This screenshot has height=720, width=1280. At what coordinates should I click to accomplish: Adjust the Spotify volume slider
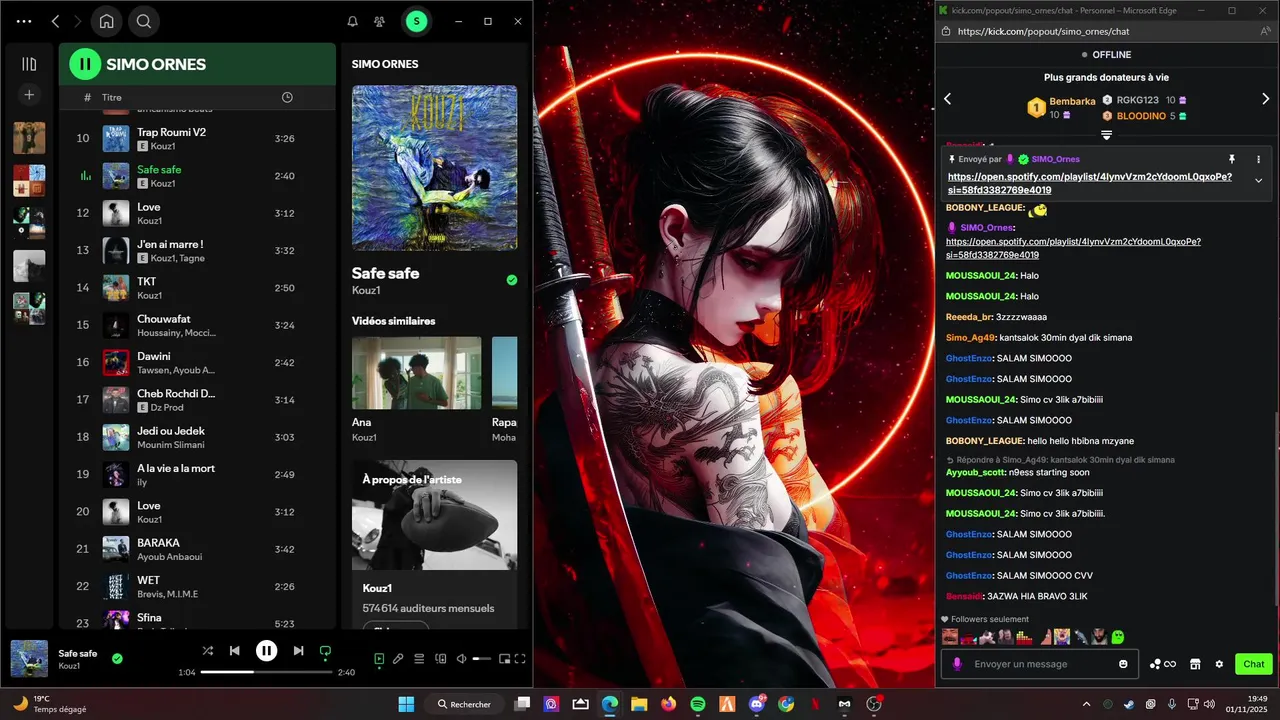[481, 659]
